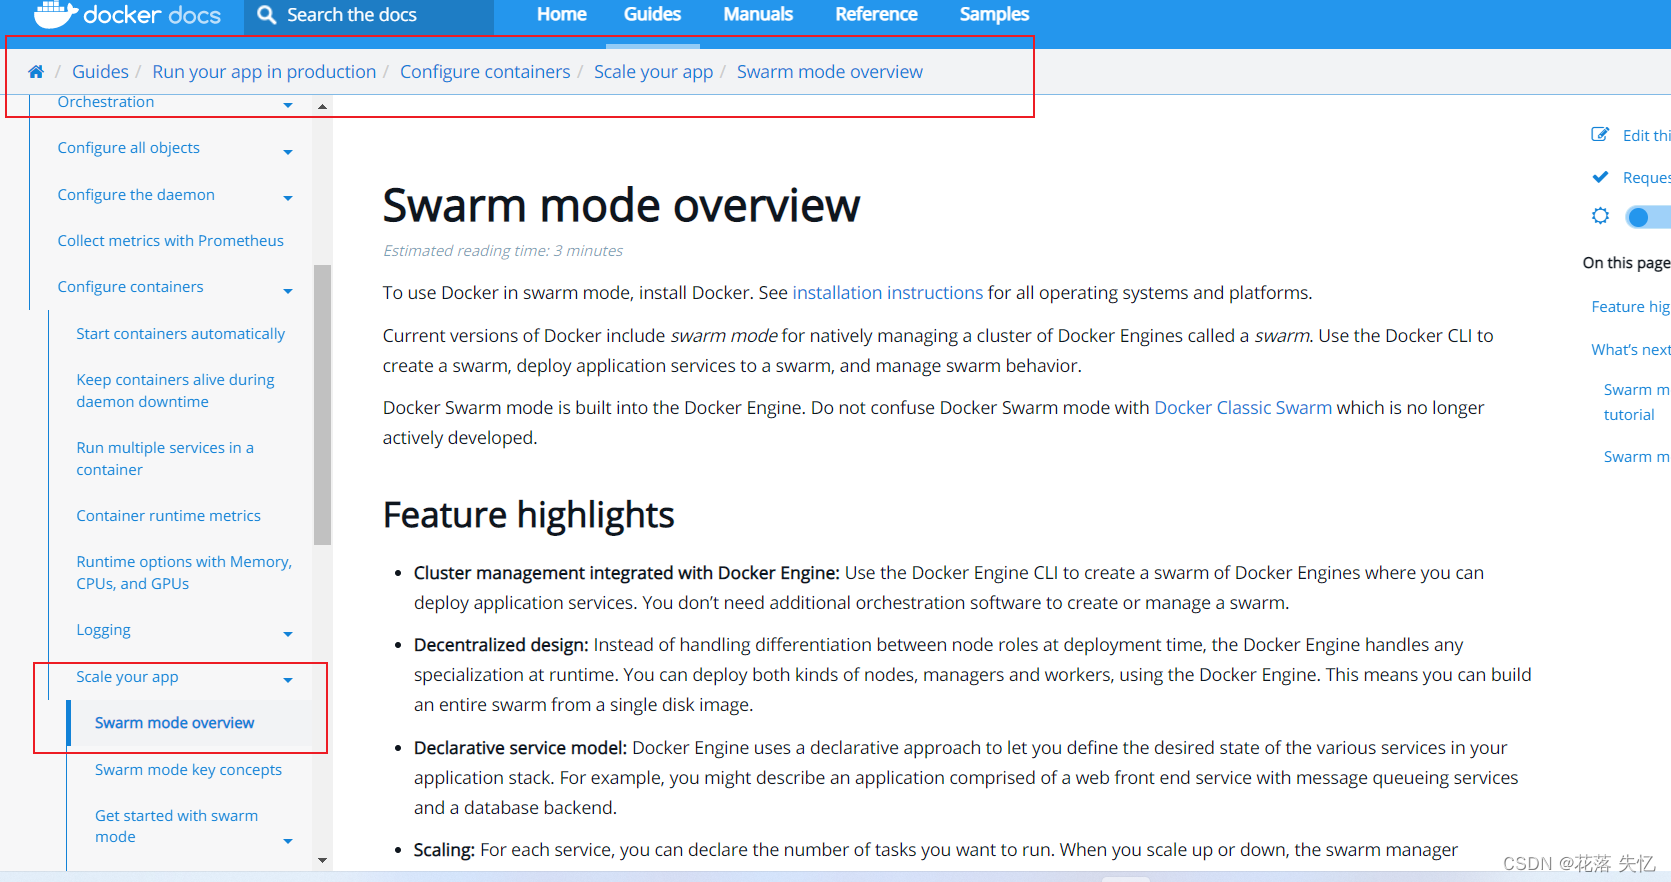Select Swarm mode overview in sidebar
This screenshot has width=1671, height=882.
[x=174, y=723]
